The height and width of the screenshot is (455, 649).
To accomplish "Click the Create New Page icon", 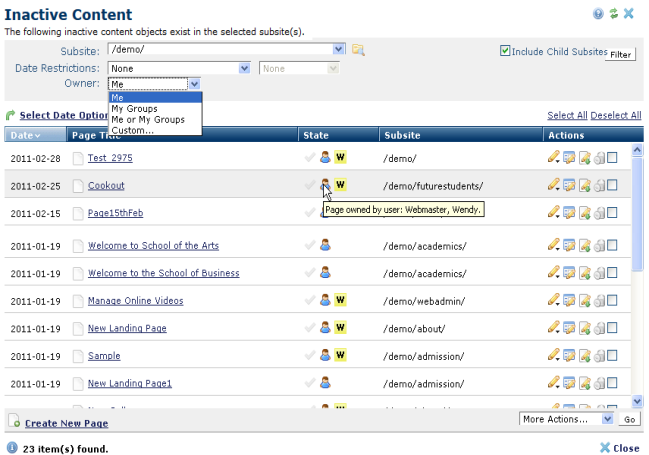I will (14, 423).
